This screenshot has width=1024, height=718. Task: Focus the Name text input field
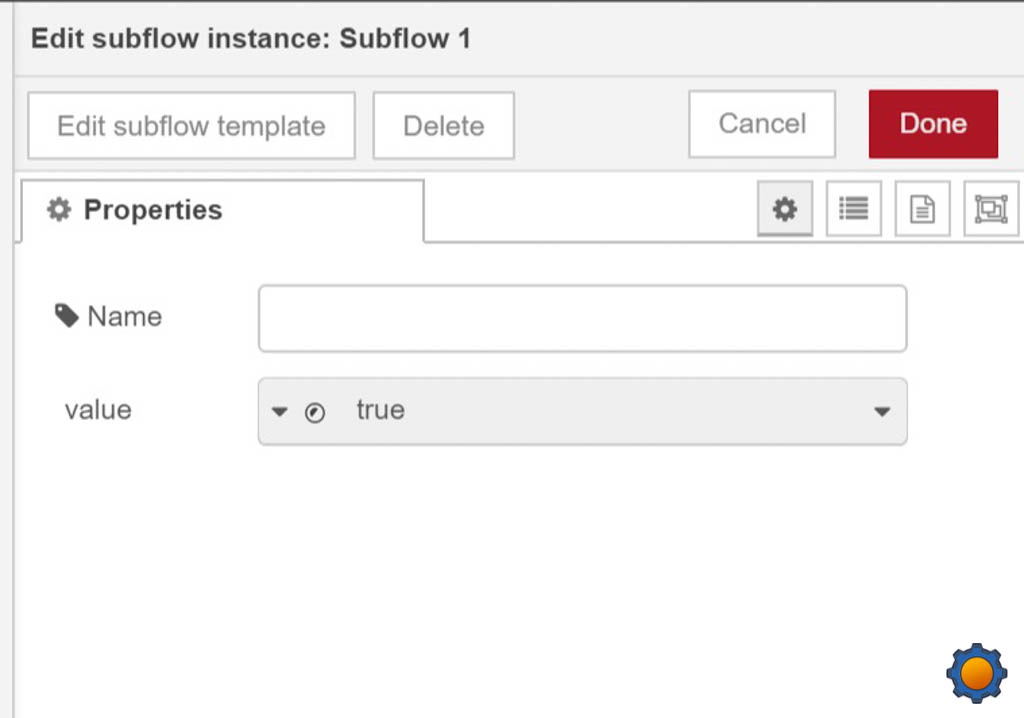(x=582, y=318)
